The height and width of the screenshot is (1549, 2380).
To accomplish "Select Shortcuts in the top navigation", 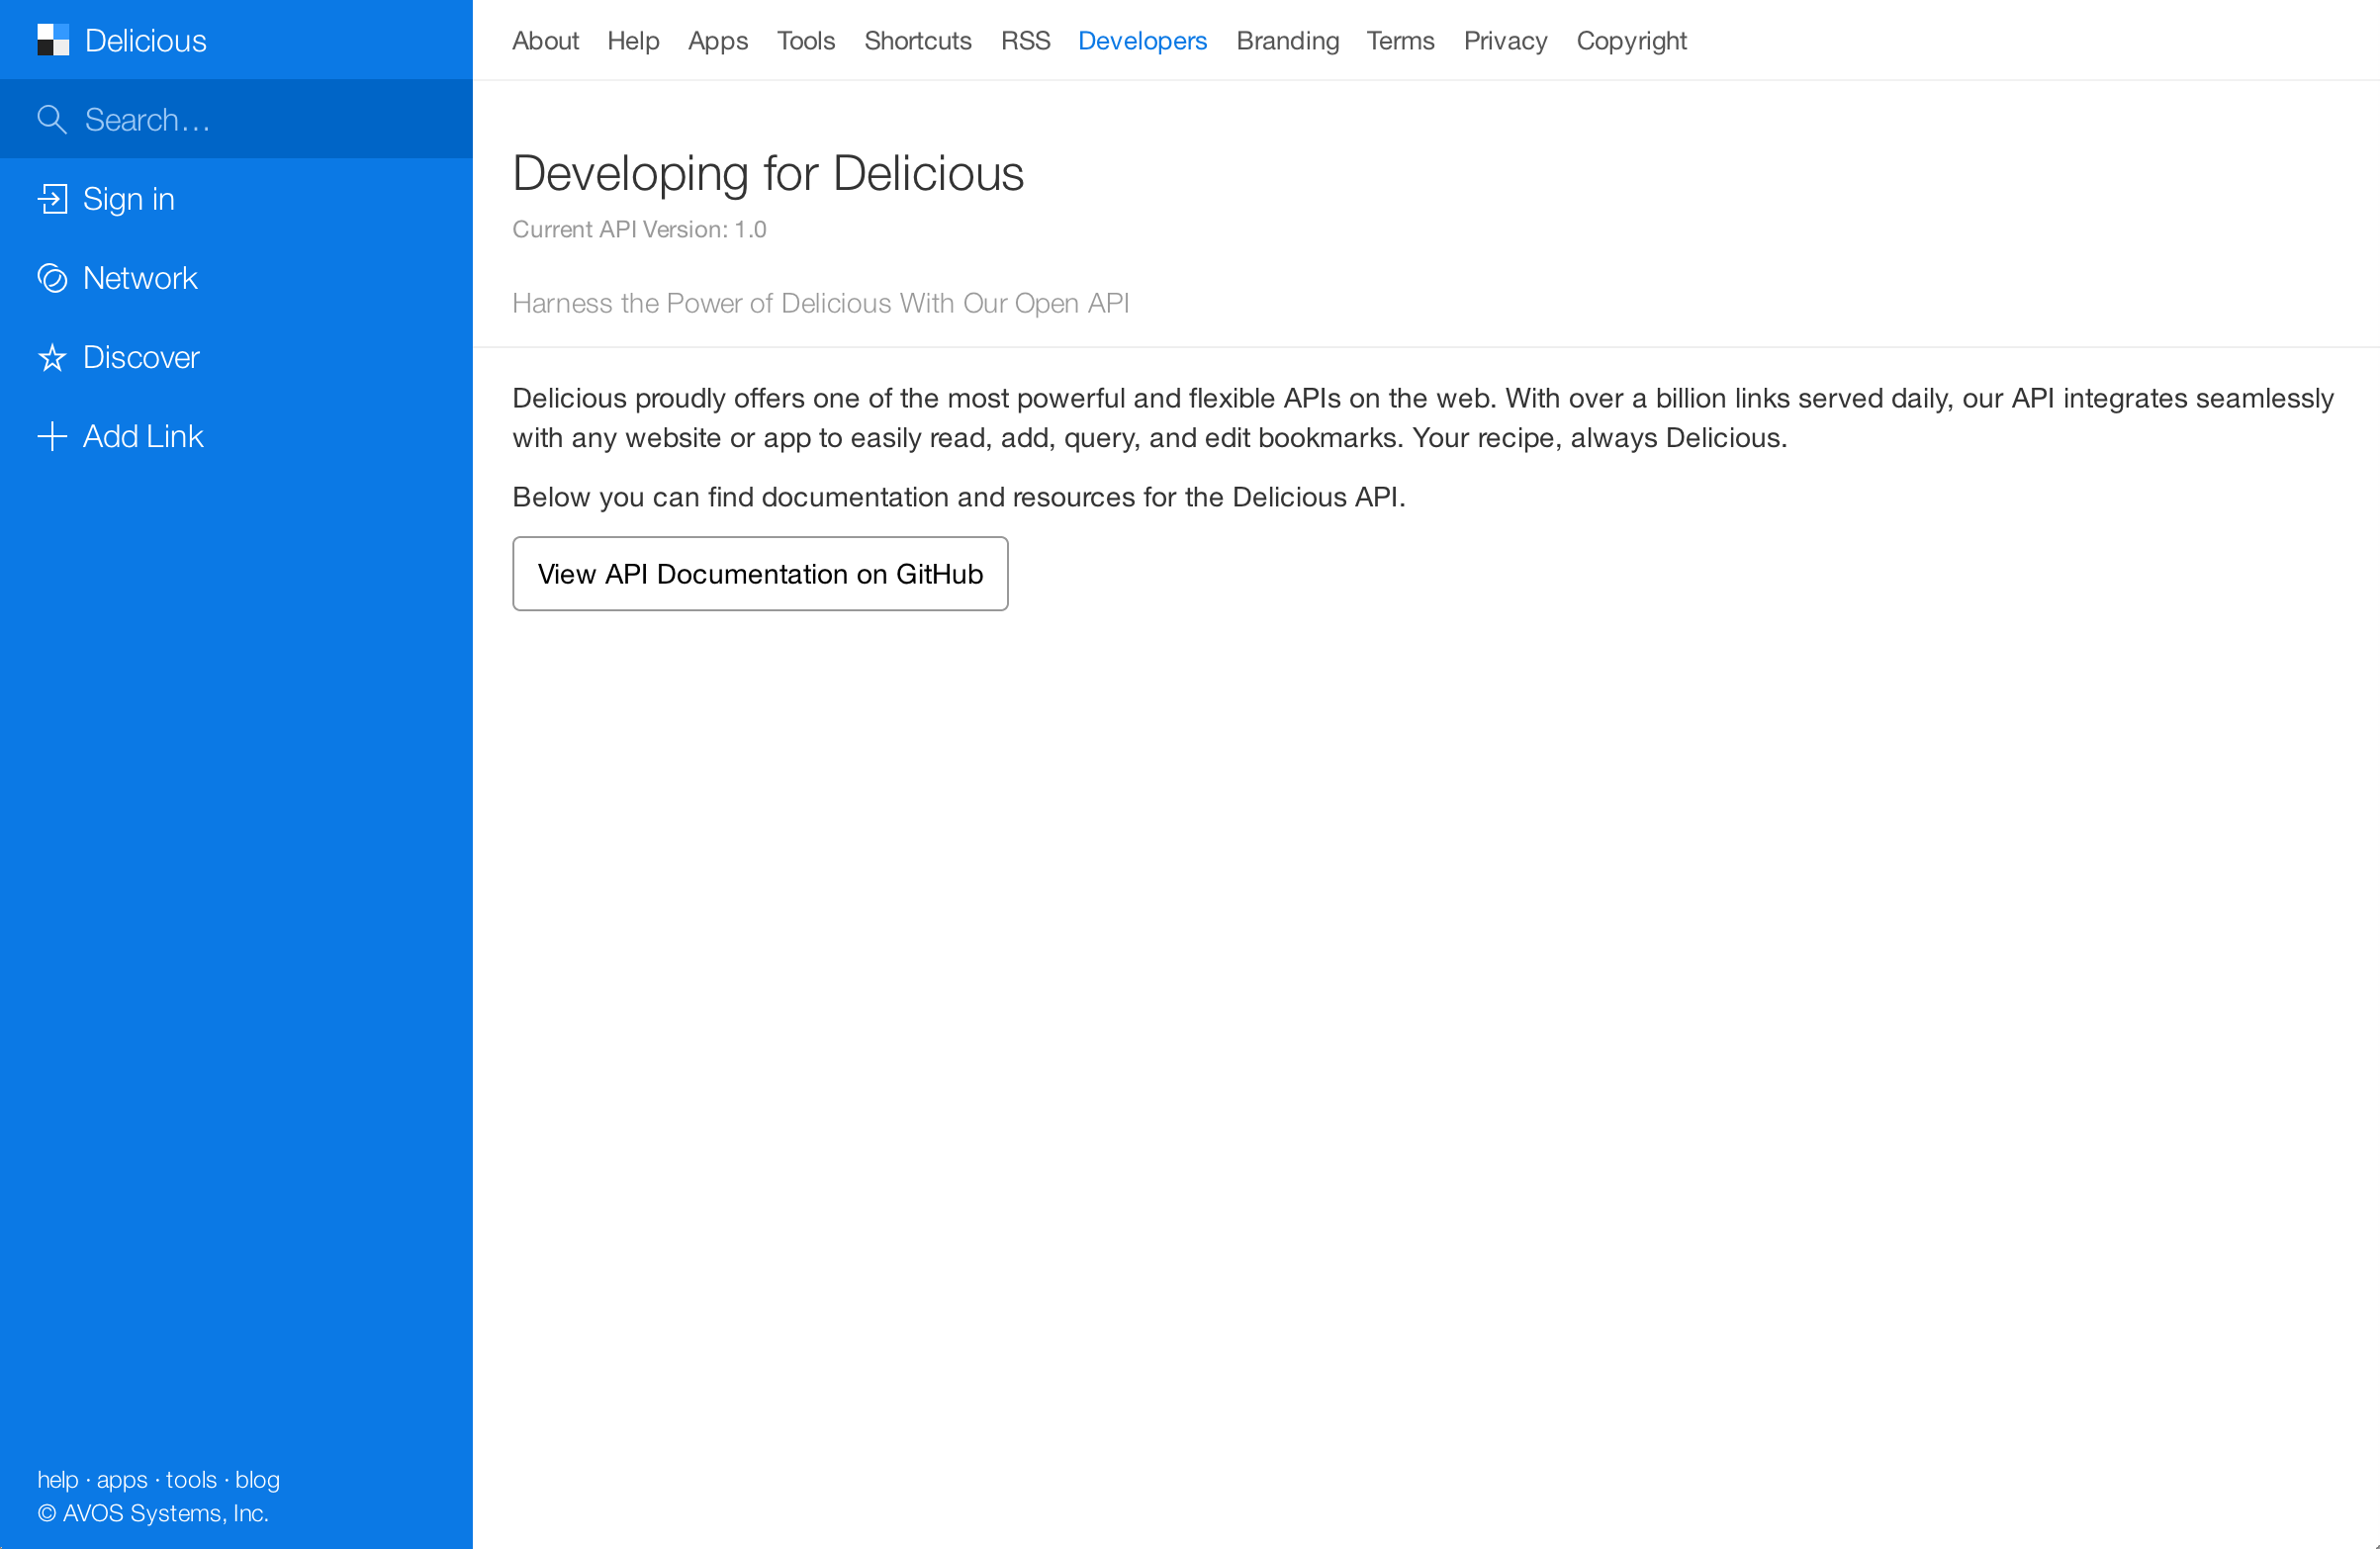I will pos(918,40).
